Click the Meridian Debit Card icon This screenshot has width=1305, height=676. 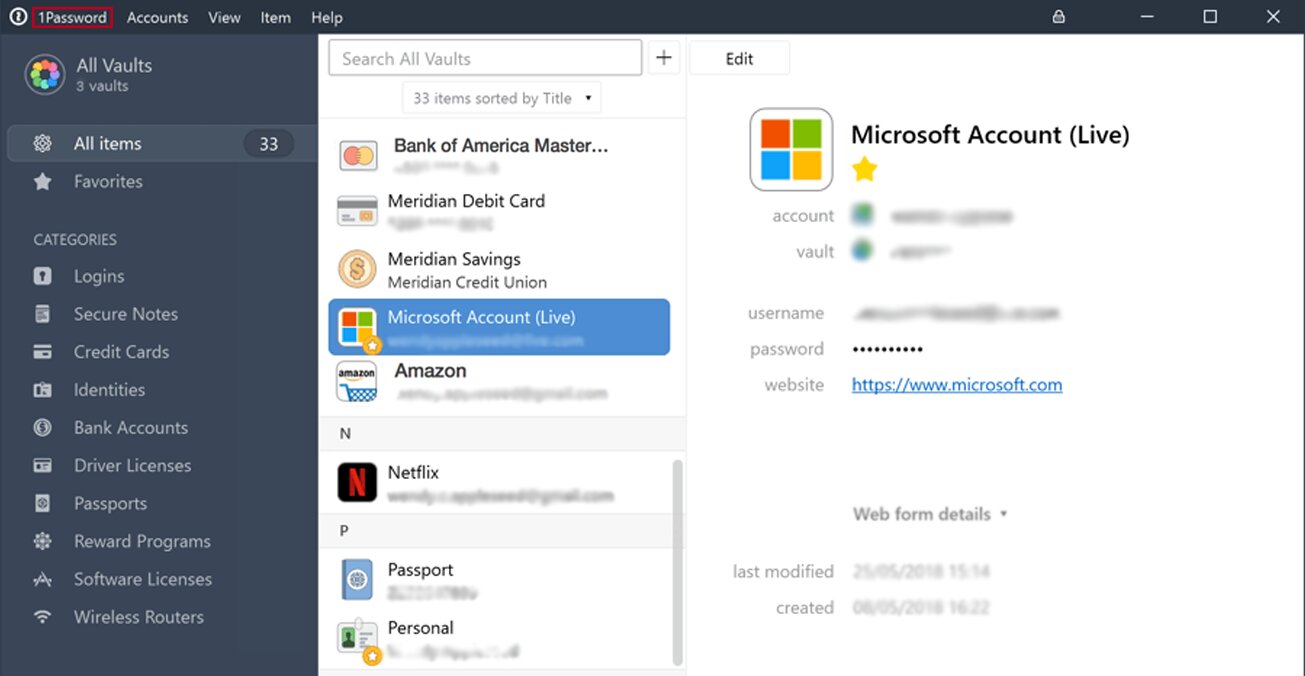(x=357, y=211)
